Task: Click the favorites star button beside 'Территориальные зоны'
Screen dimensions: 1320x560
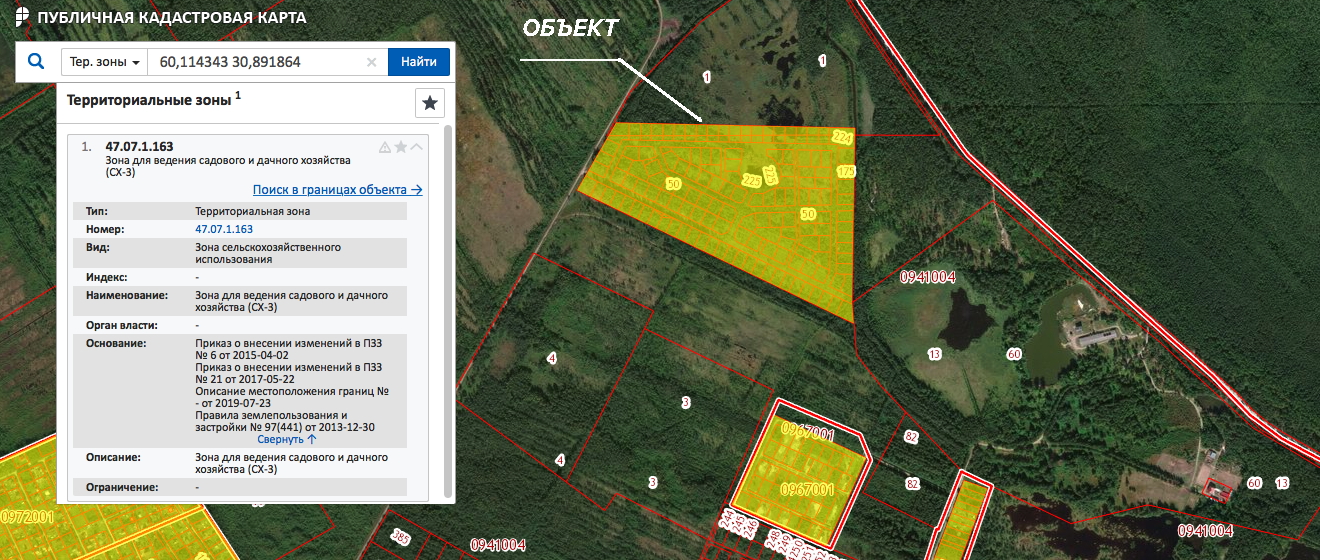Action: coord(429,103)
